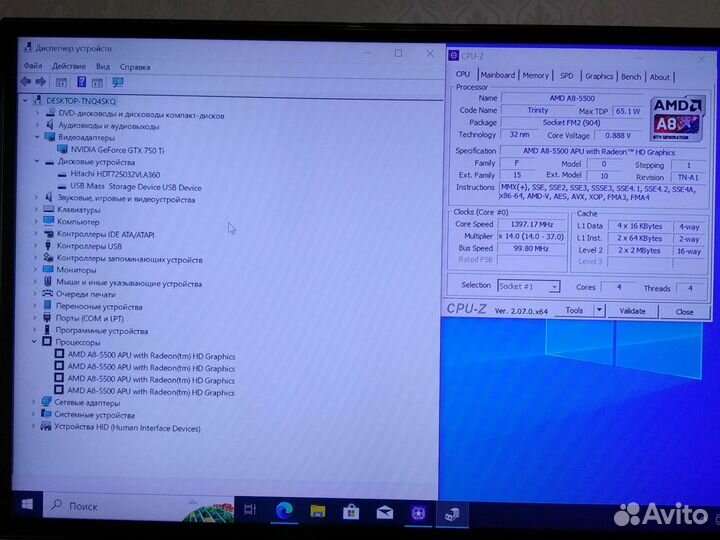Open the Справка menu
The height and width of the screenshot is (540, 720).
pos(135,67)
